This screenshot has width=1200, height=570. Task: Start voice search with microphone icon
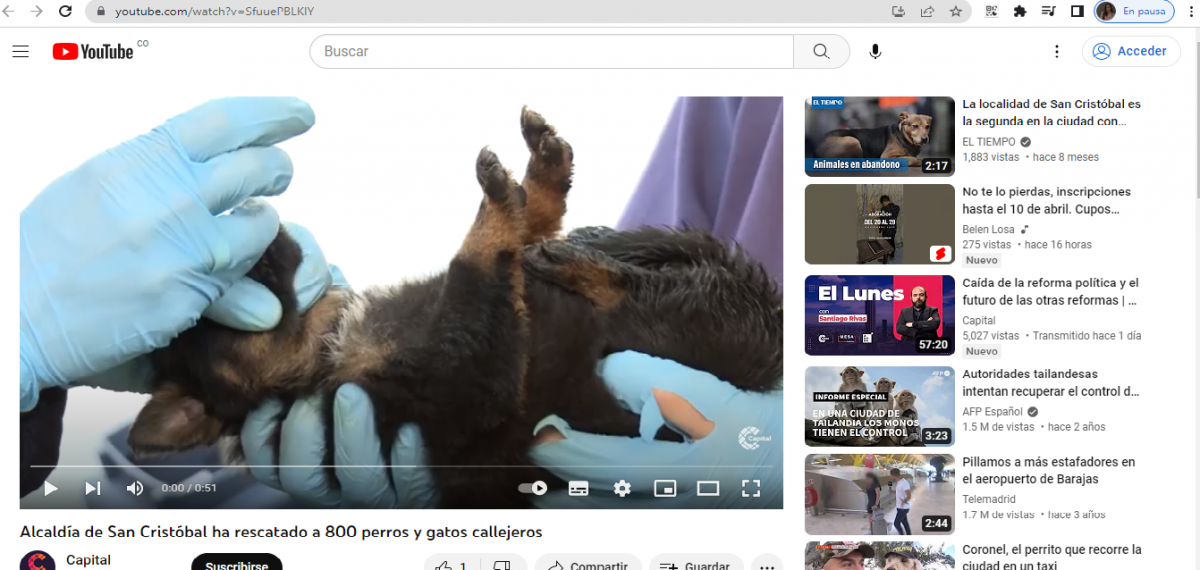click(875, 51)
